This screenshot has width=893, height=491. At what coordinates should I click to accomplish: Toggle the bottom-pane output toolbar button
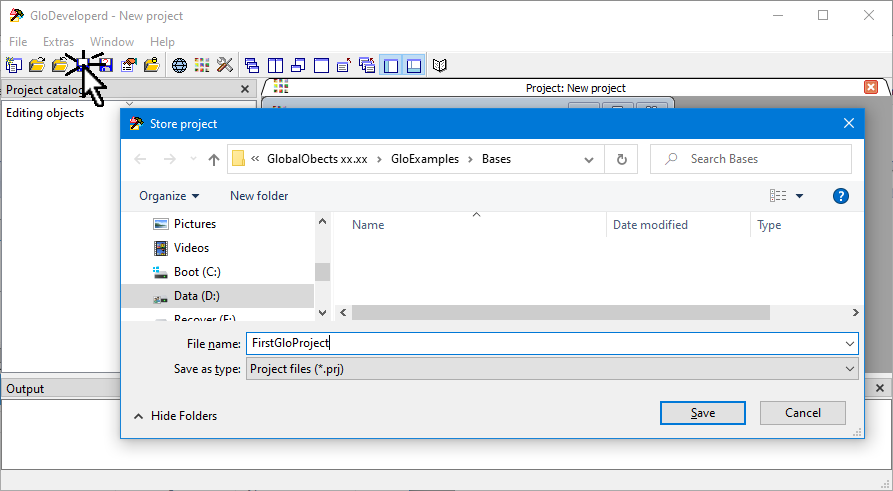[414, 66]
